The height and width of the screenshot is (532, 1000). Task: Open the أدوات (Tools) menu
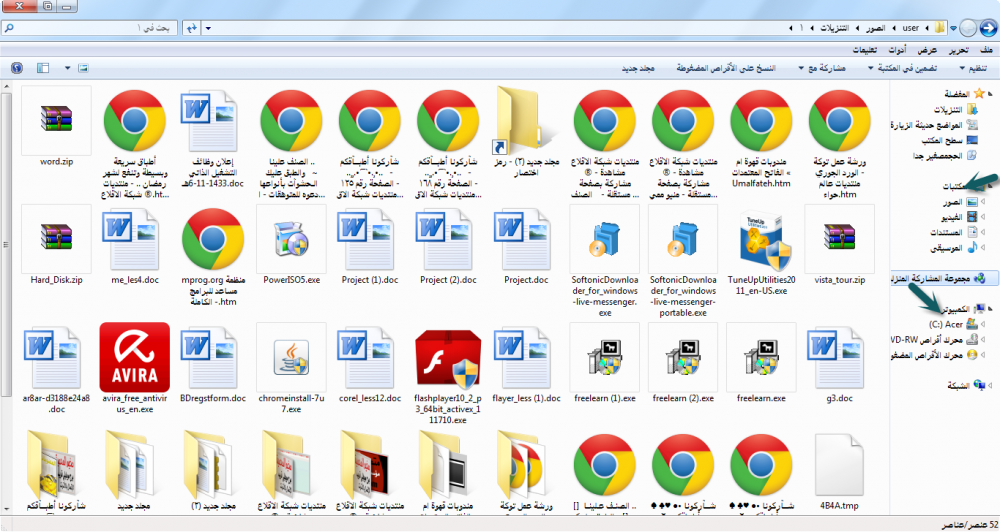point(897,50)
